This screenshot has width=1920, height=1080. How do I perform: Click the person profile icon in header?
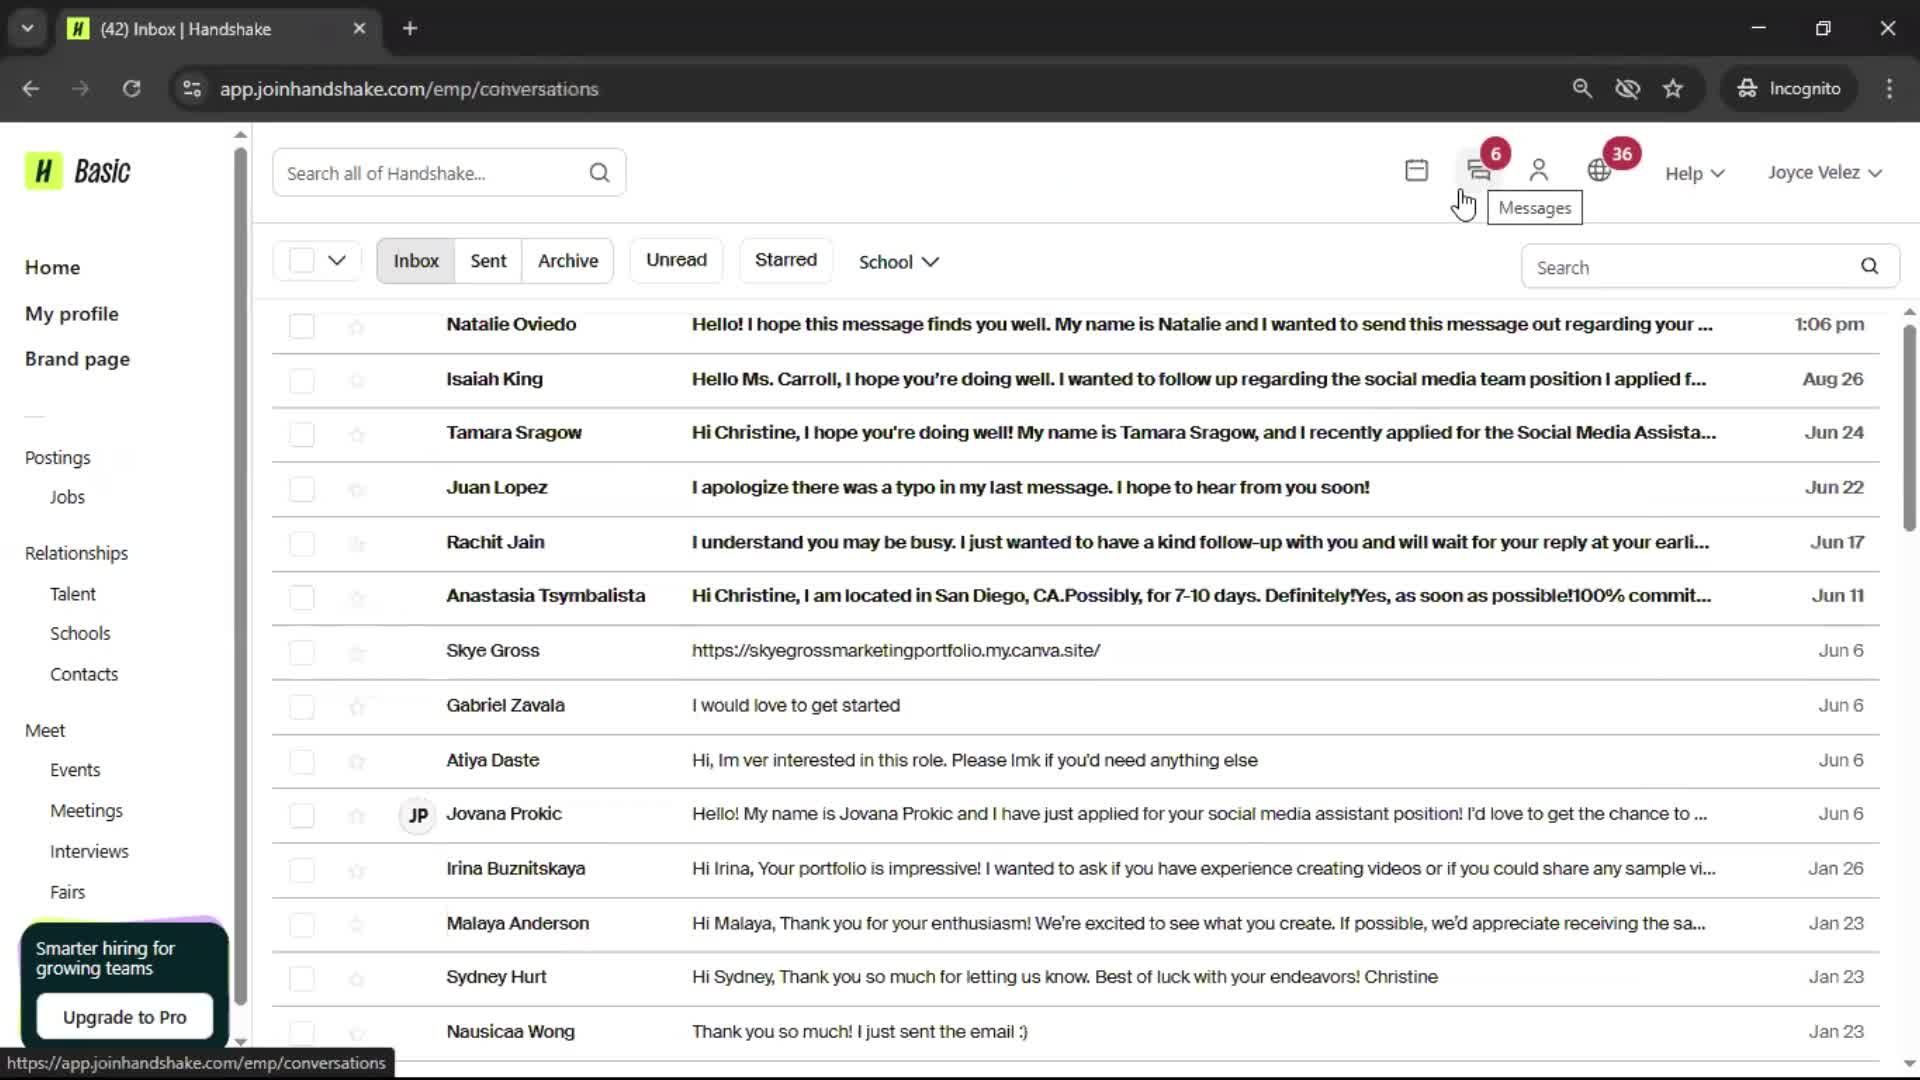pyautogui.click(x=1539, y=171)
